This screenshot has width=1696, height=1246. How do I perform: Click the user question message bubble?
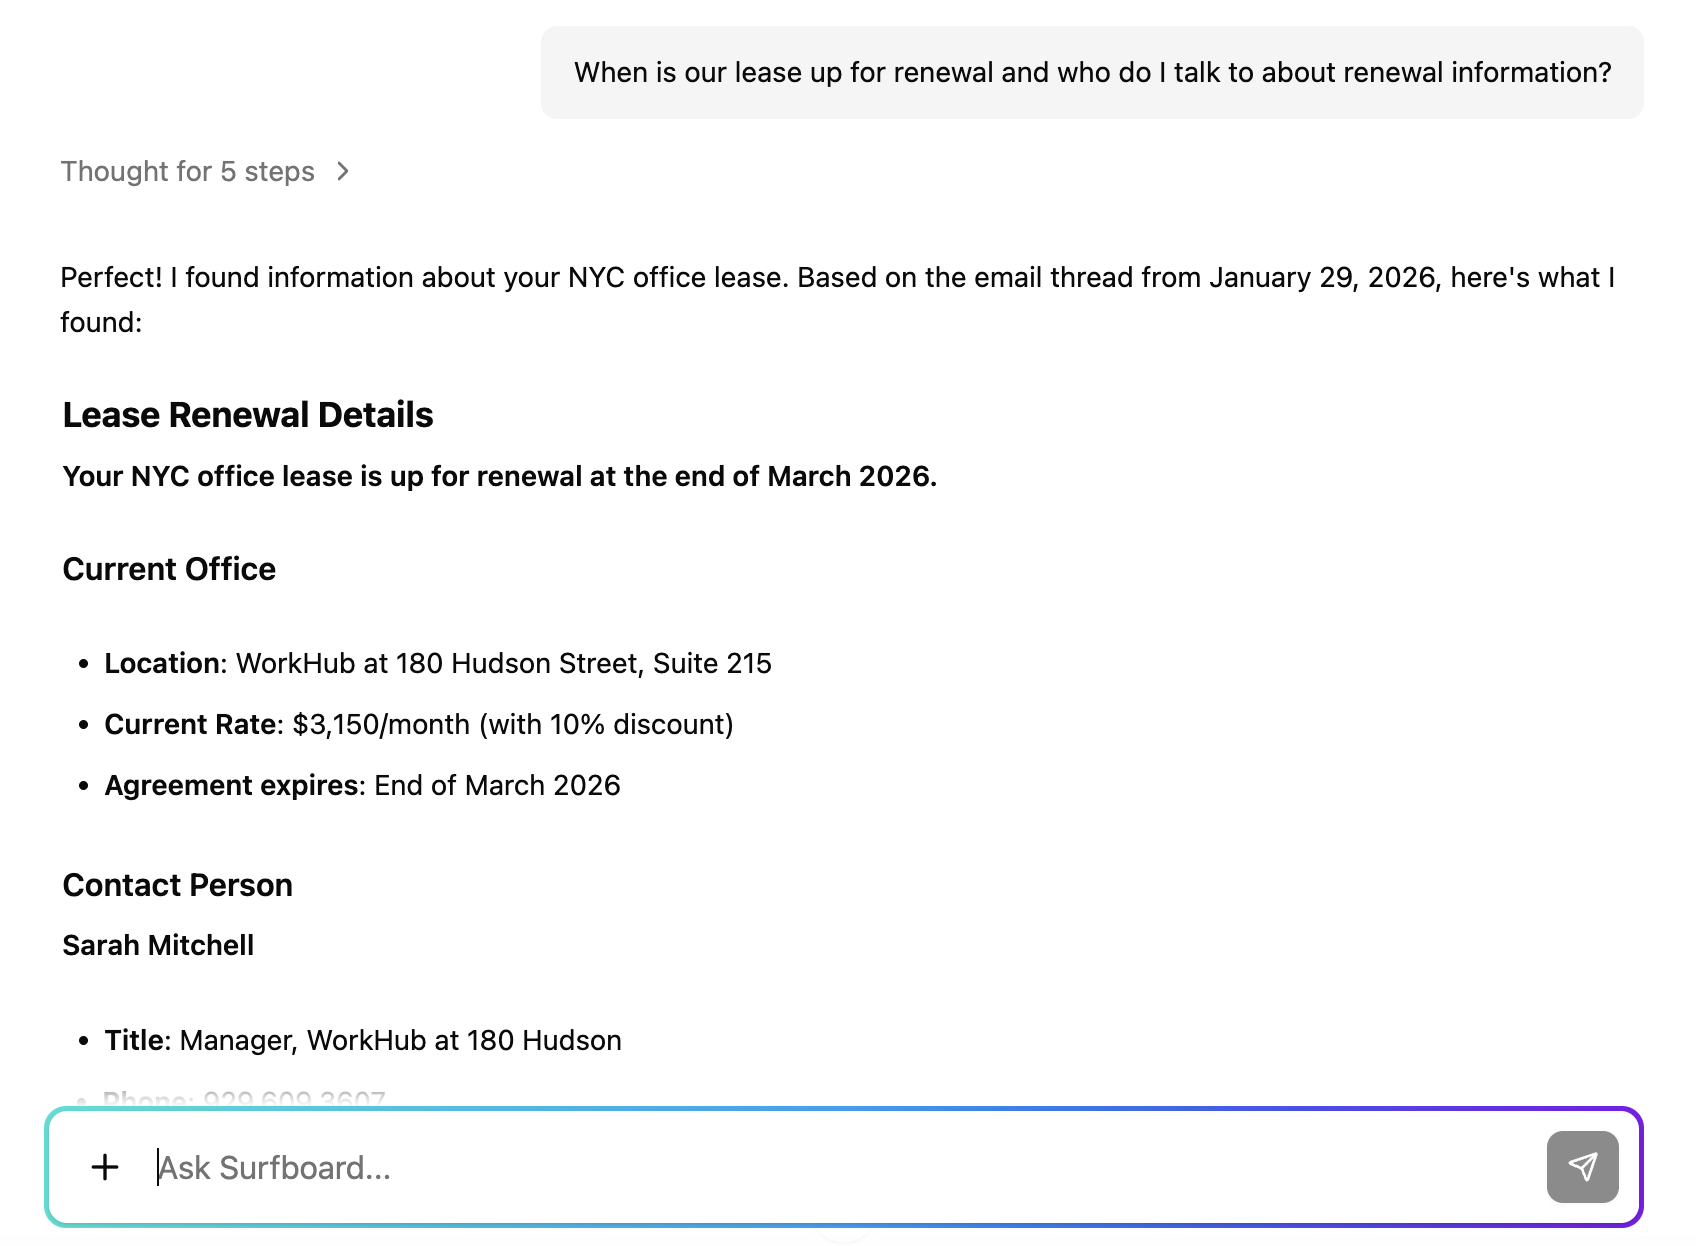pyautogui.click(x=1092, y=73)
